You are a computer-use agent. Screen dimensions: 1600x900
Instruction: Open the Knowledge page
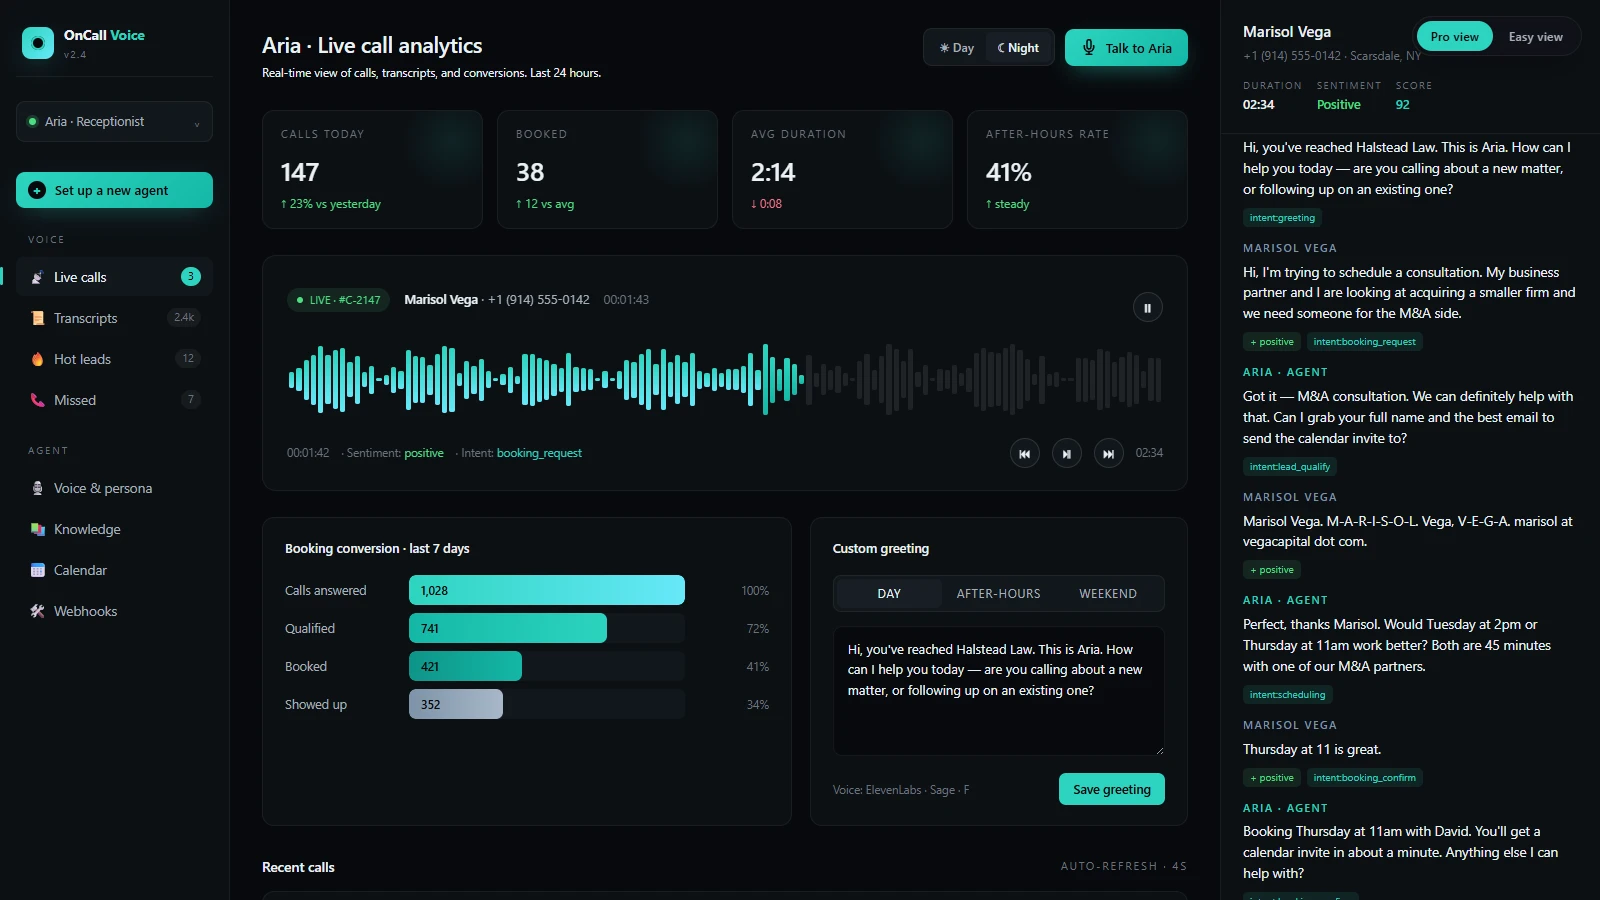coord(114,529)
